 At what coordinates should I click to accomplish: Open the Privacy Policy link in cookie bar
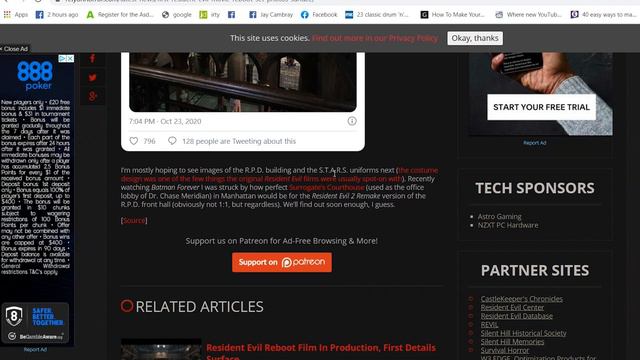point(375,38)
